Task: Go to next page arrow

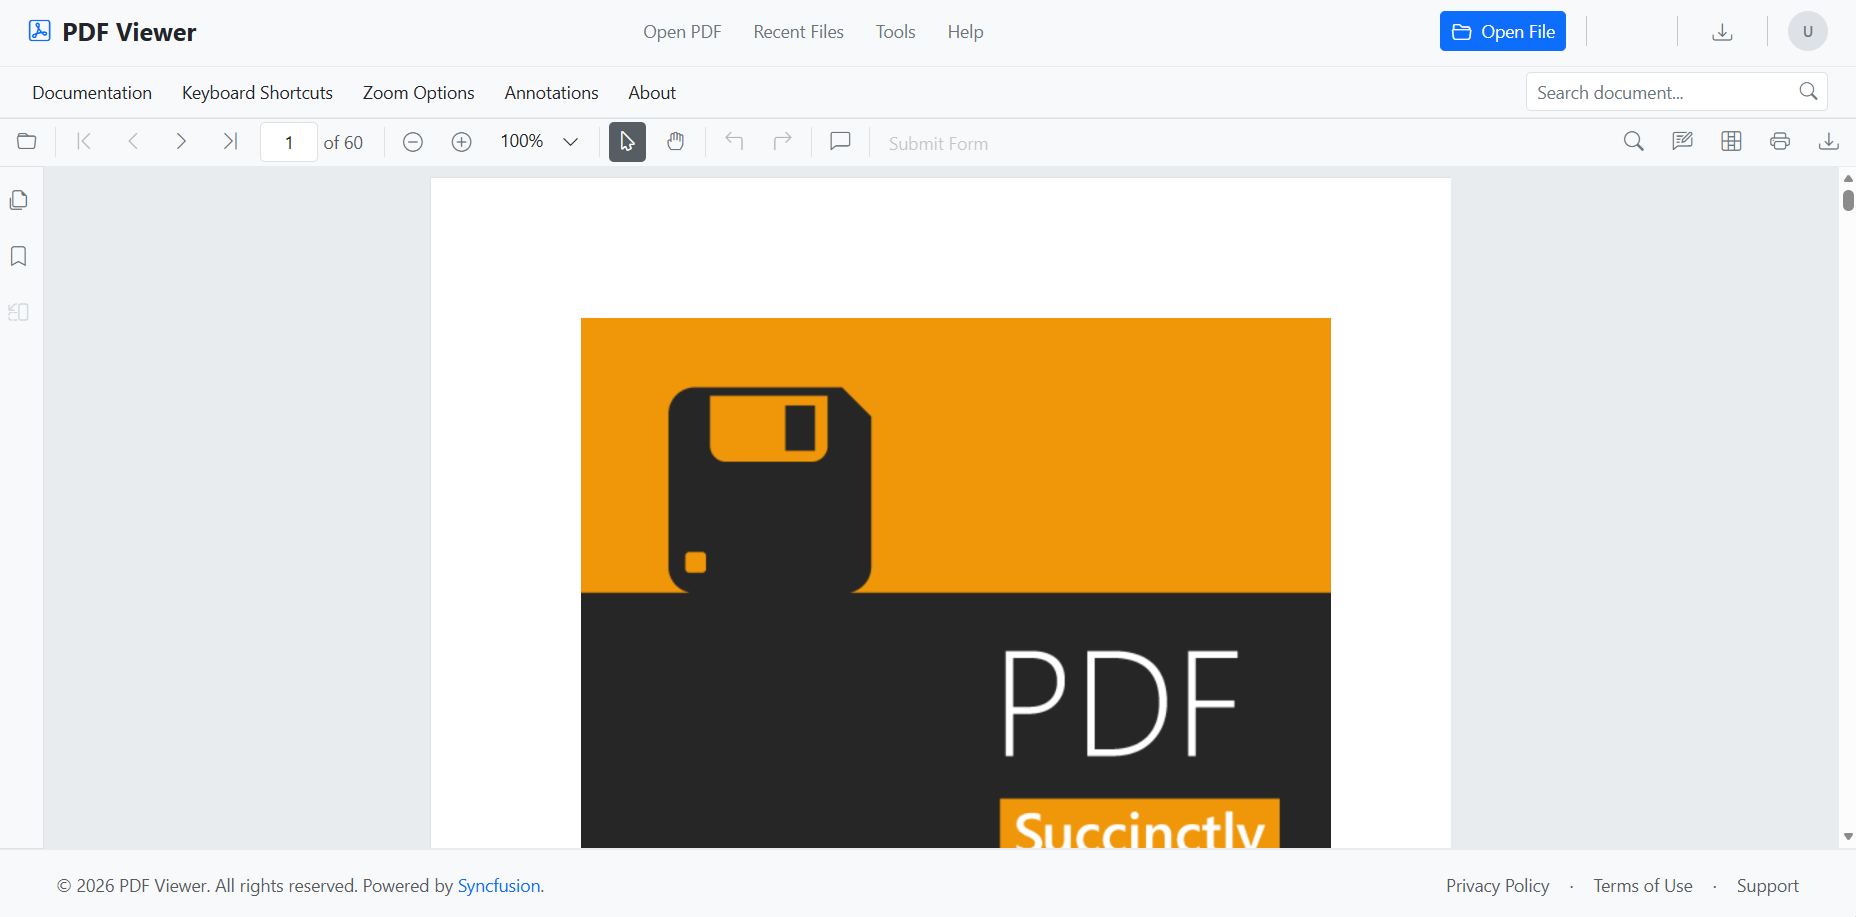Action: click(x=181, y=142)
